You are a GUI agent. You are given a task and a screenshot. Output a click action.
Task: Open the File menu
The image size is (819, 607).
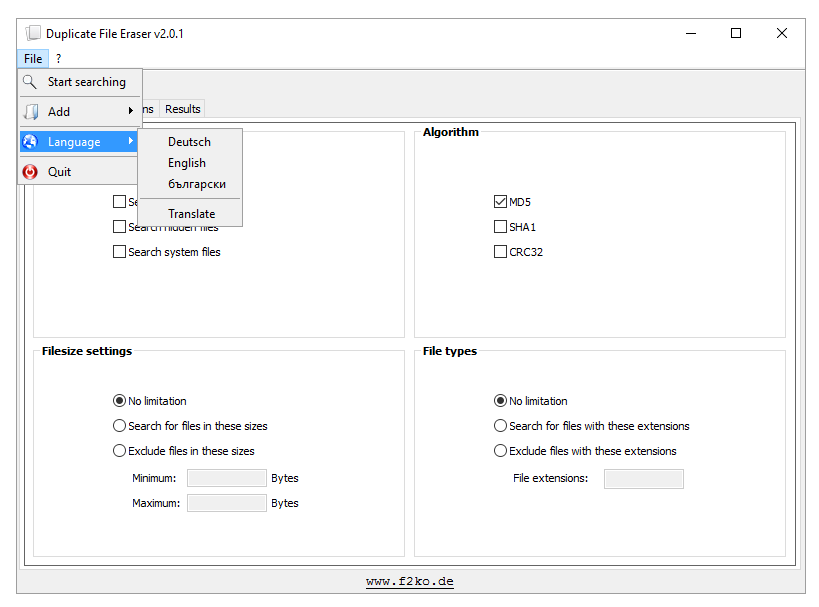pyautogui.click(x=33, y=59)
